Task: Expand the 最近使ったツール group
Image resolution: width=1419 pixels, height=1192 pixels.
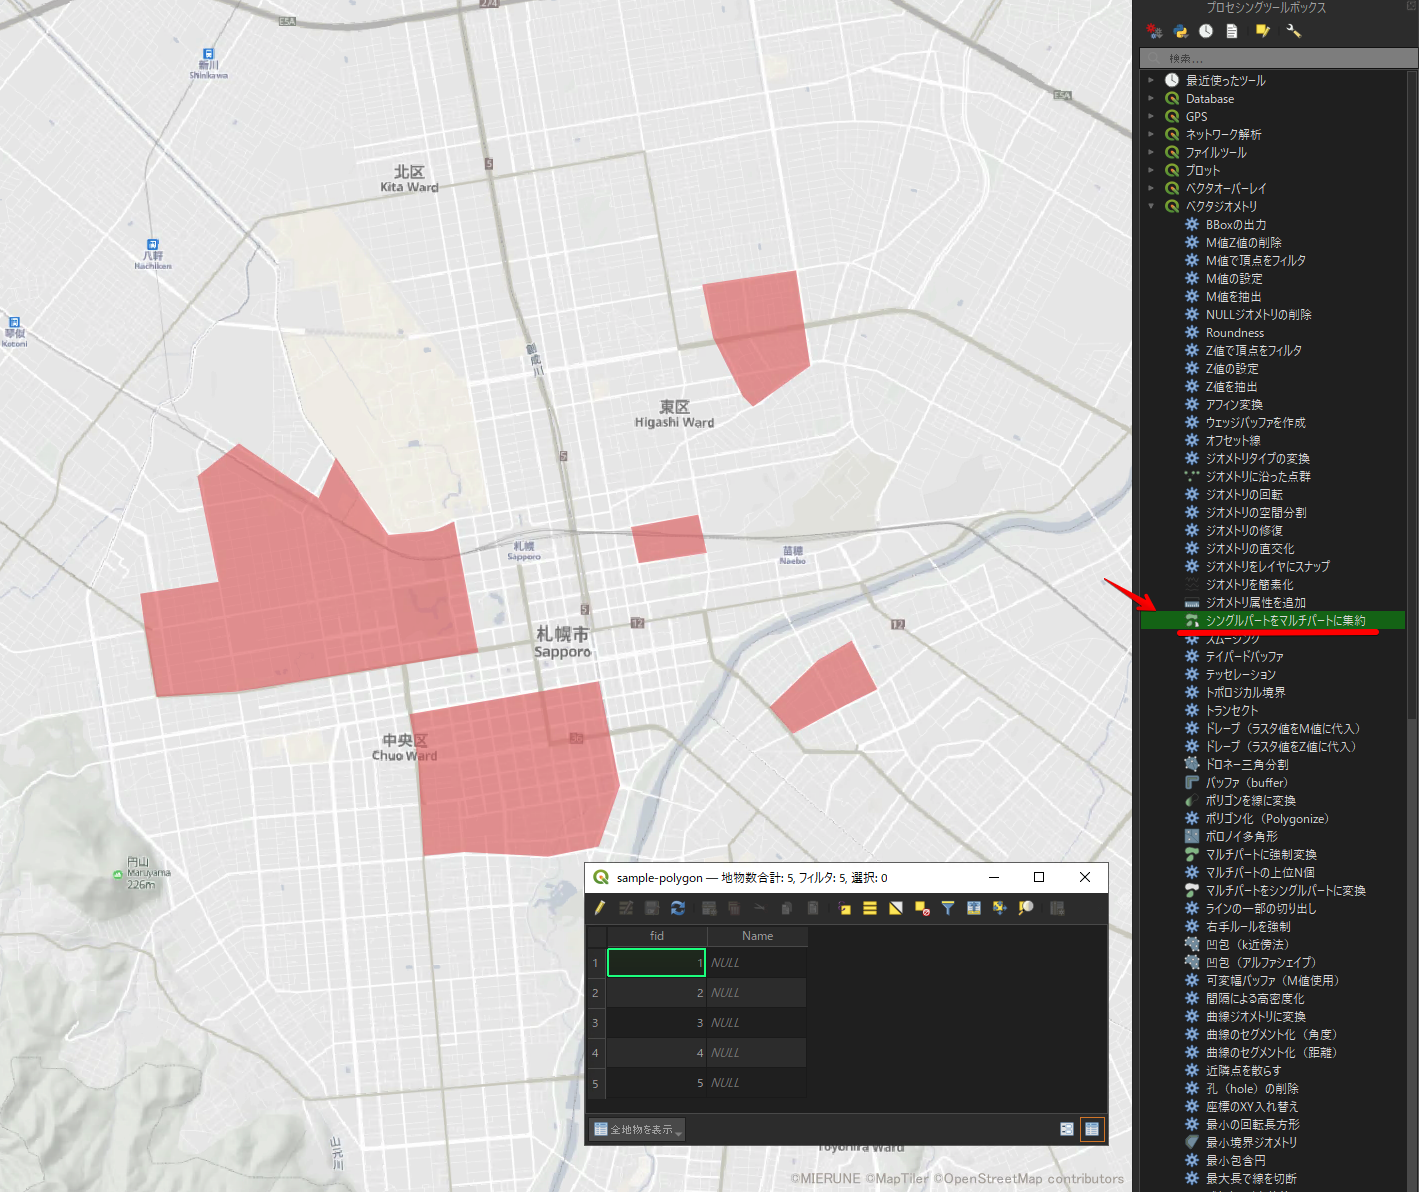Action: 1151,80
